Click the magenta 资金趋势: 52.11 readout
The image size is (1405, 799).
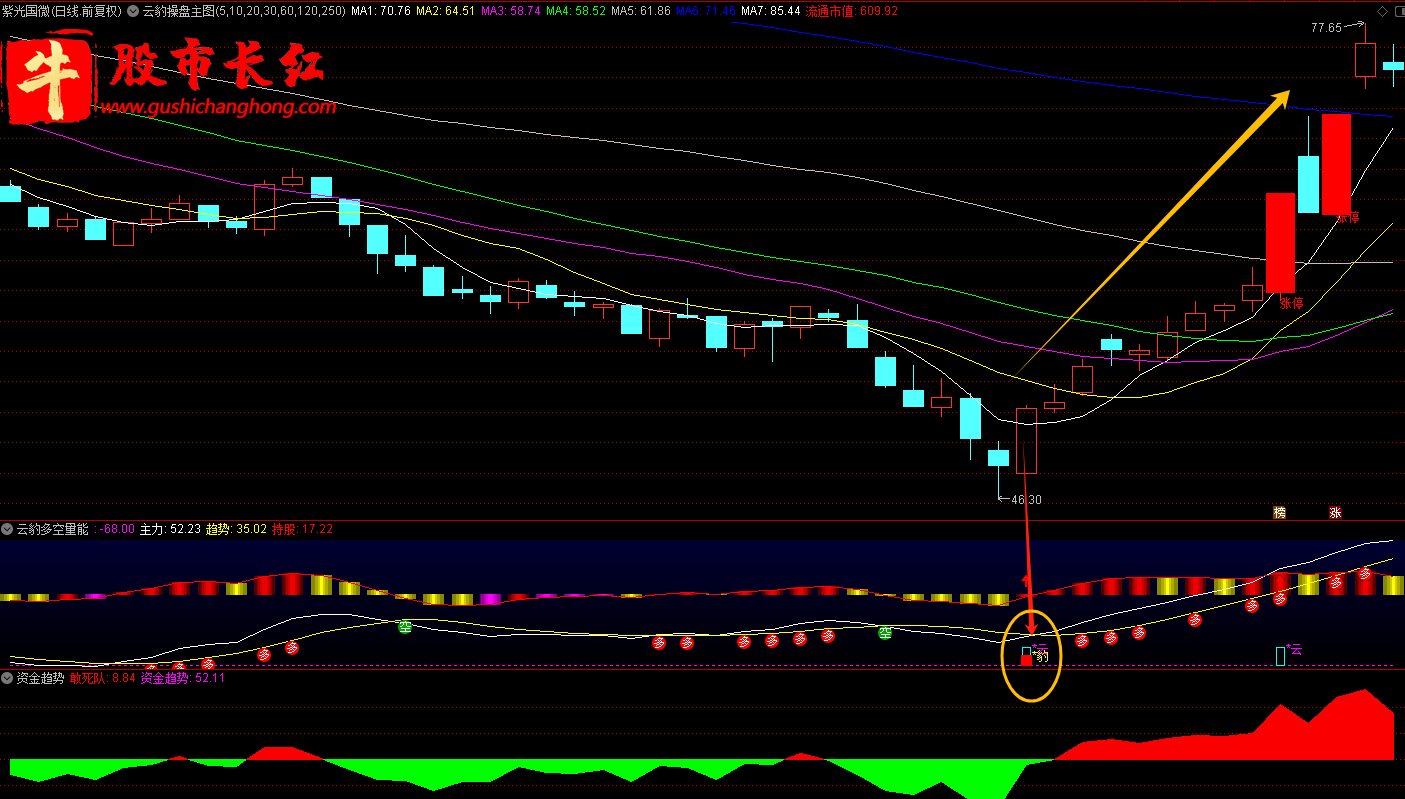point(183,678)
